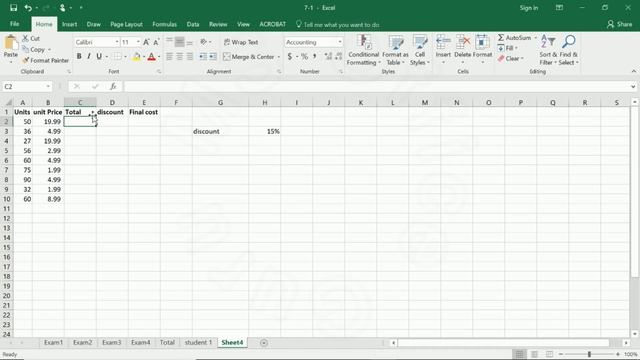Apply Comma Style format
The width and height of the screenshot is (640, 360).
tap(315, 56)
